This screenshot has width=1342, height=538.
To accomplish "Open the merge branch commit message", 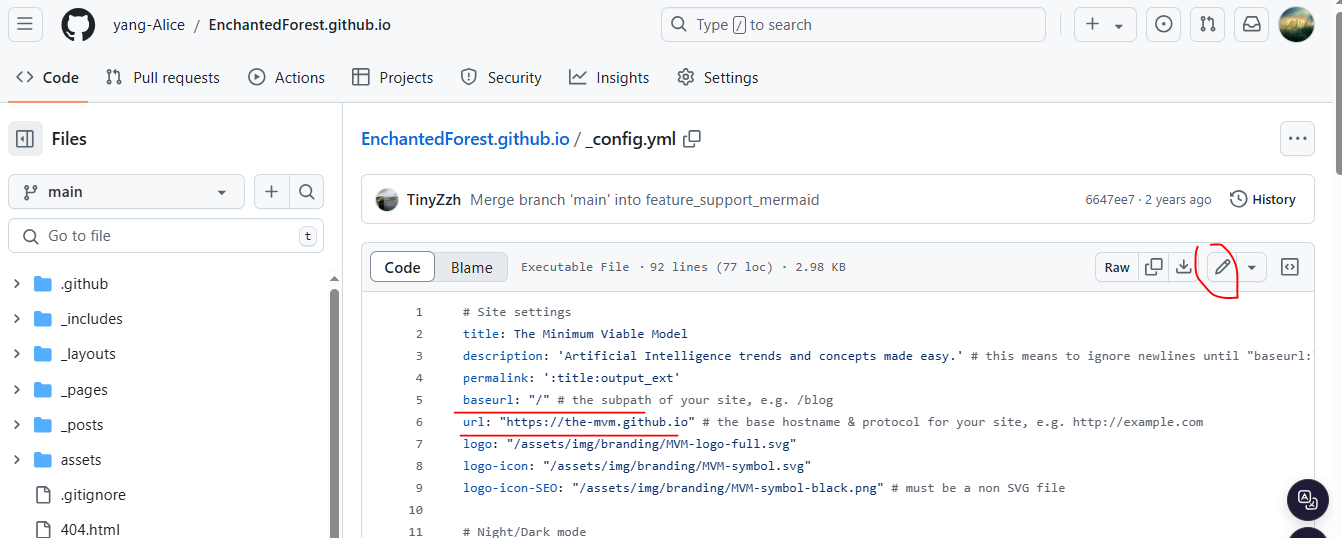I will 645,200.
